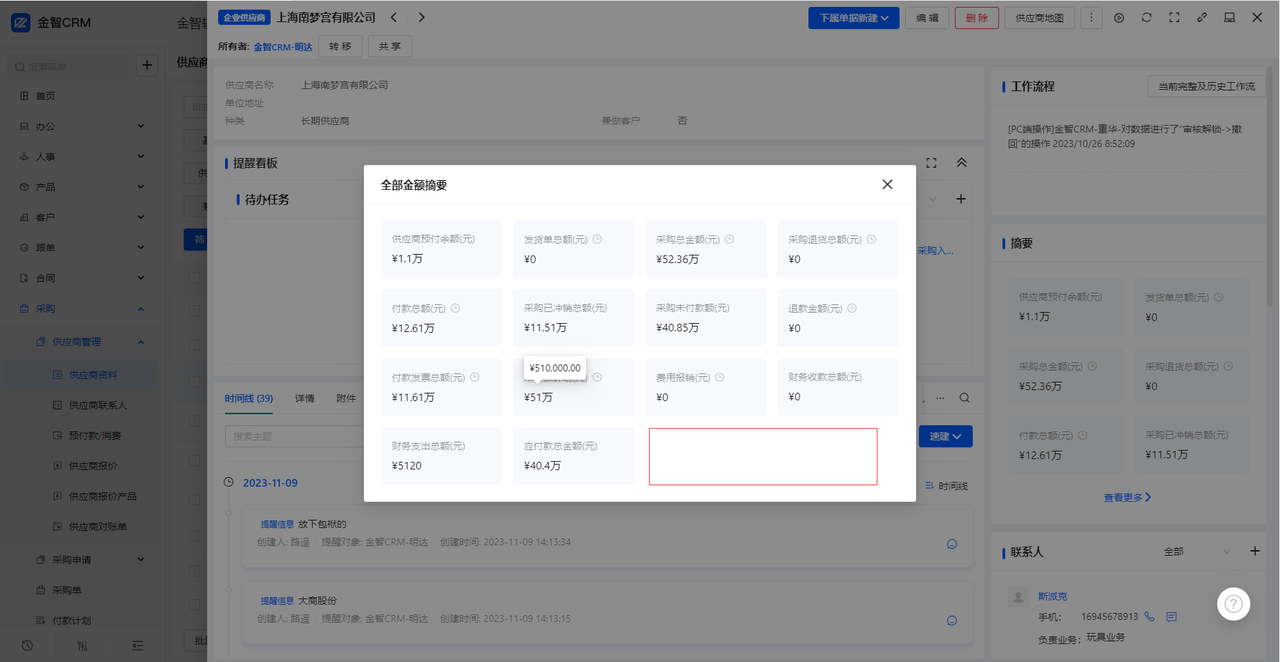This screenshot has width=1280, height=662.
Task: Click the play icon in top toolbar
Action: [1119, 18]
